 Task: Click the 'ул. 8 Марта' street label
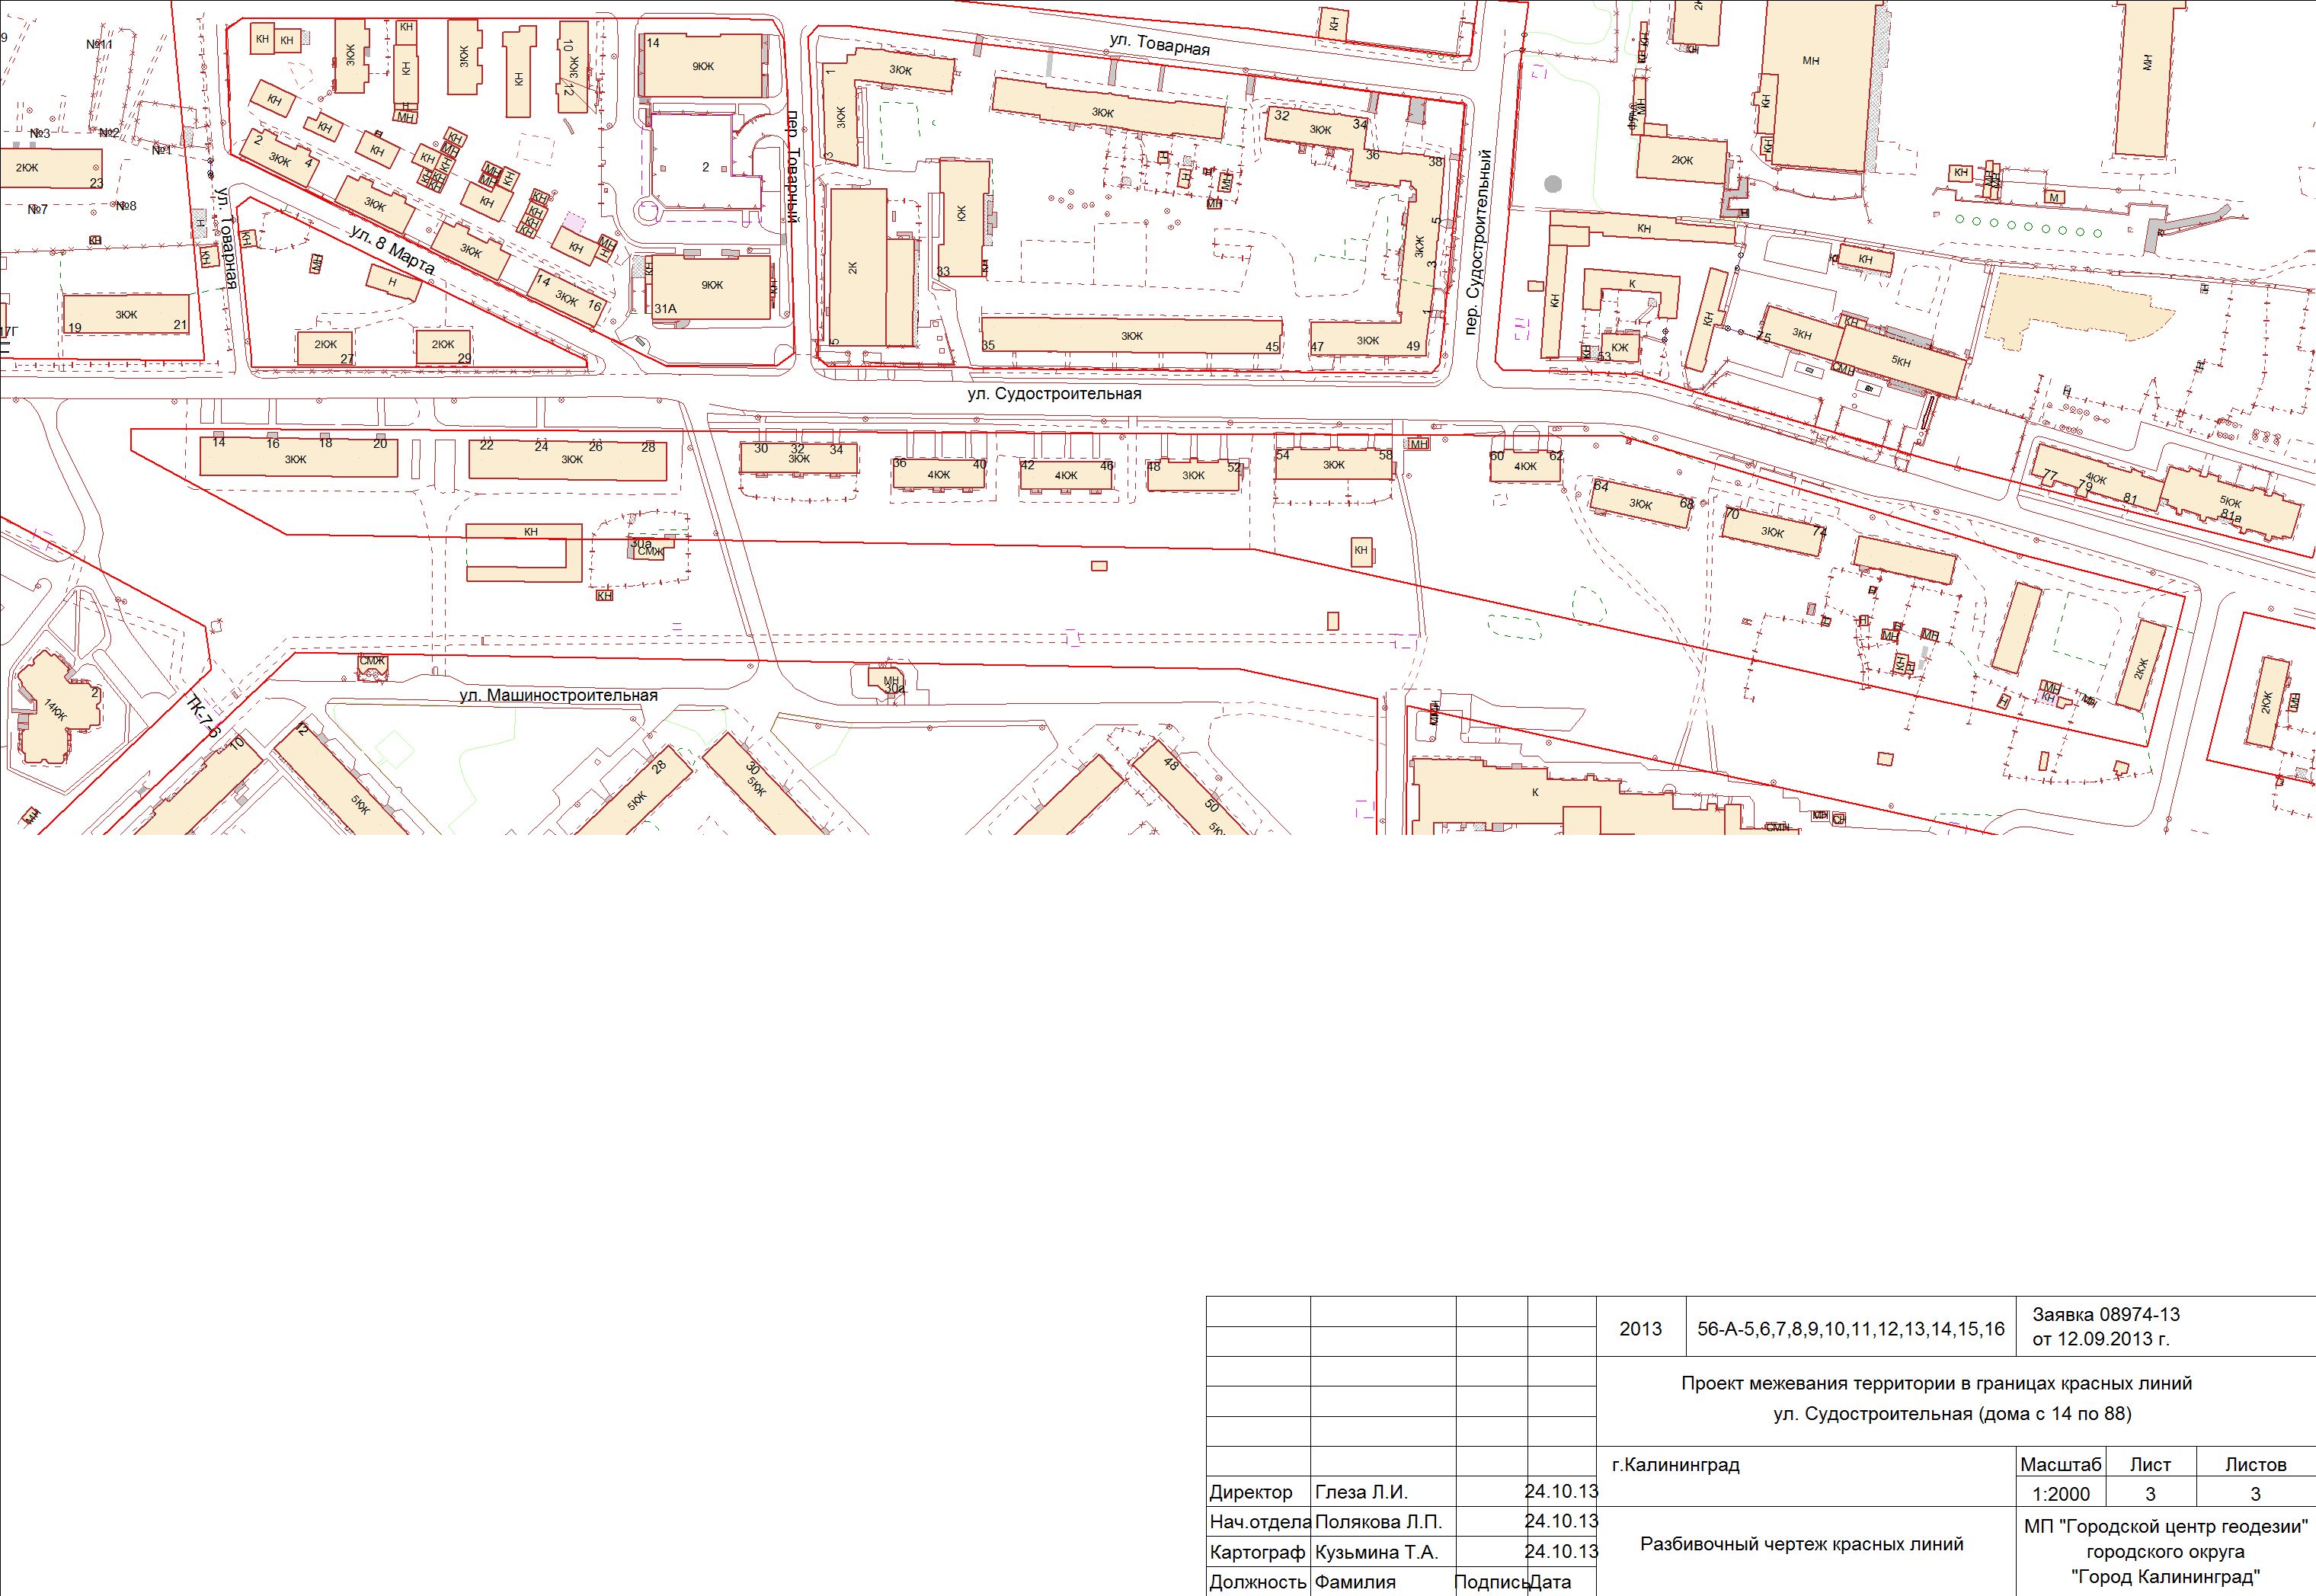tap(392, 251)
